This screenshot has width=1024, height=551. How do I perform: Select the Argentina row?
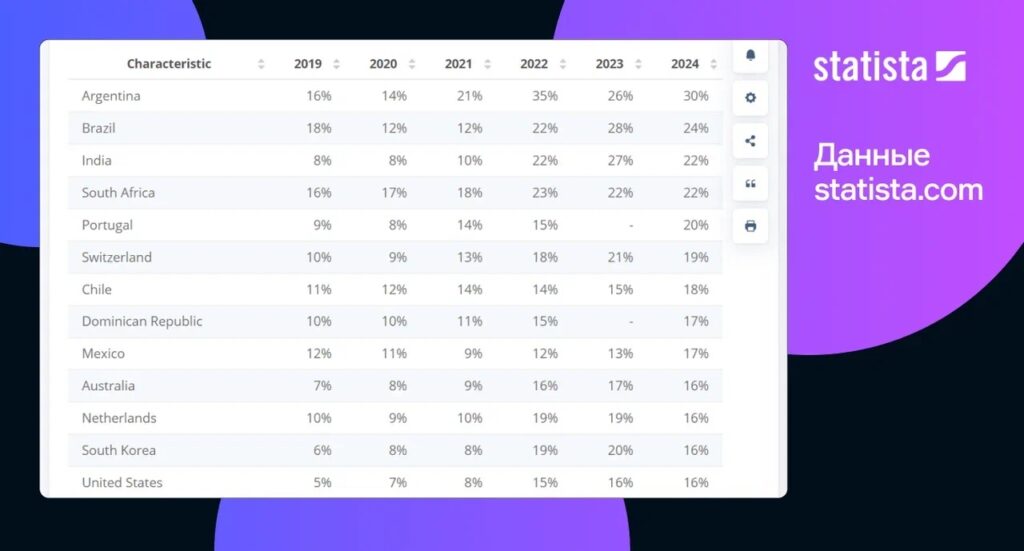click(395, 96)
